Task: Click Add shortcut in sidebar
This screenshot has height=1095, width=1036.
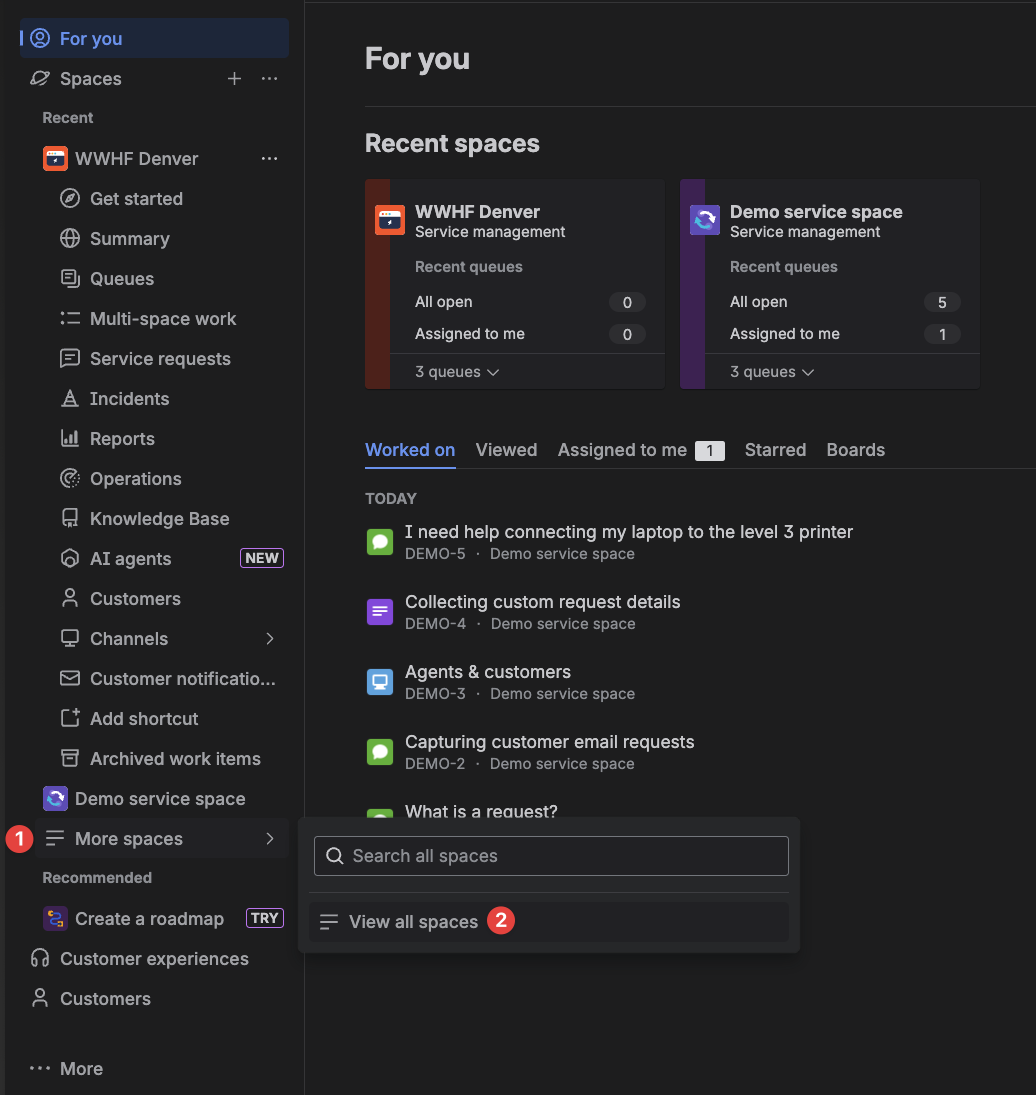Action: click(144, 719)
